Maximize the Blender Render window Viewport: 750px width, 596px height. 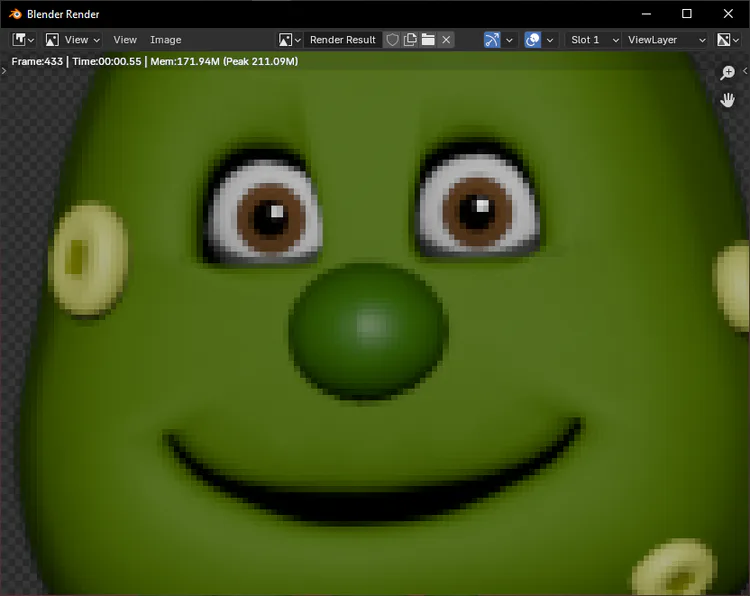point(687,14)
